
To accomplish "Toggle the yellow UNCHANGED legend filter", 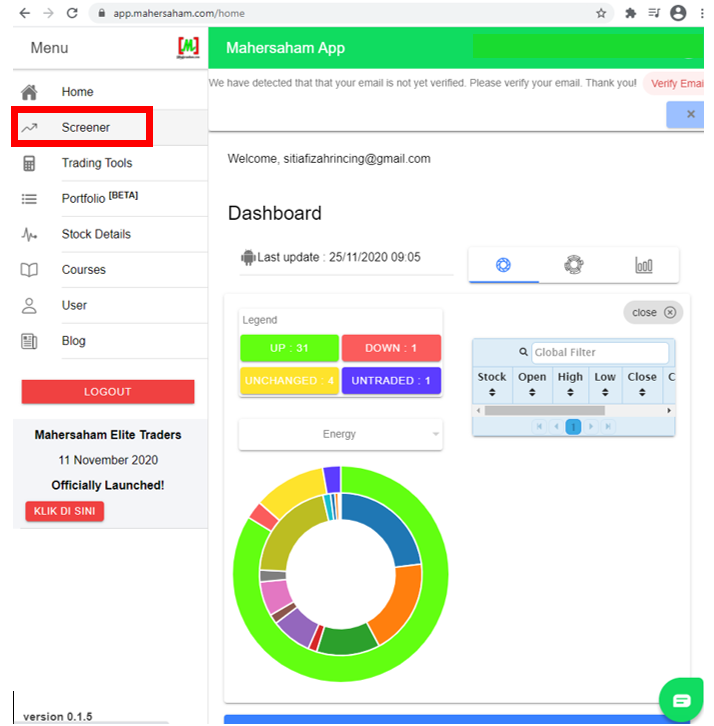I will click(x=289, y=381).
